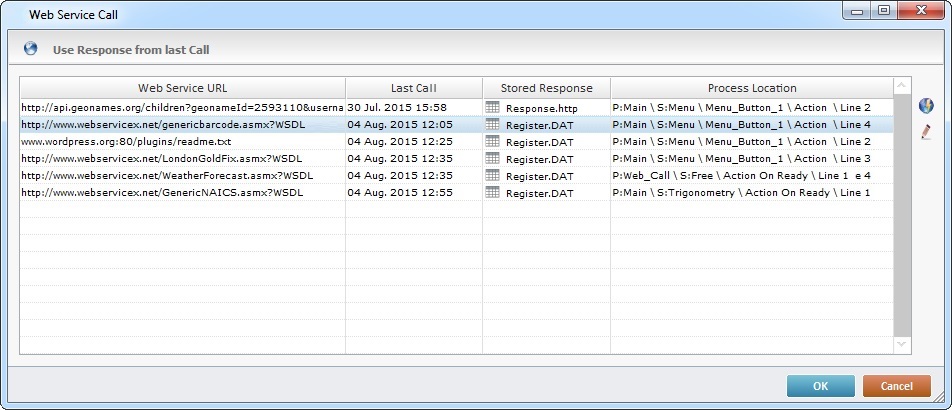Select the api.geonames.org URL row
The height and width of the screenshot is (410, 952).
click(x=182, y=107)
